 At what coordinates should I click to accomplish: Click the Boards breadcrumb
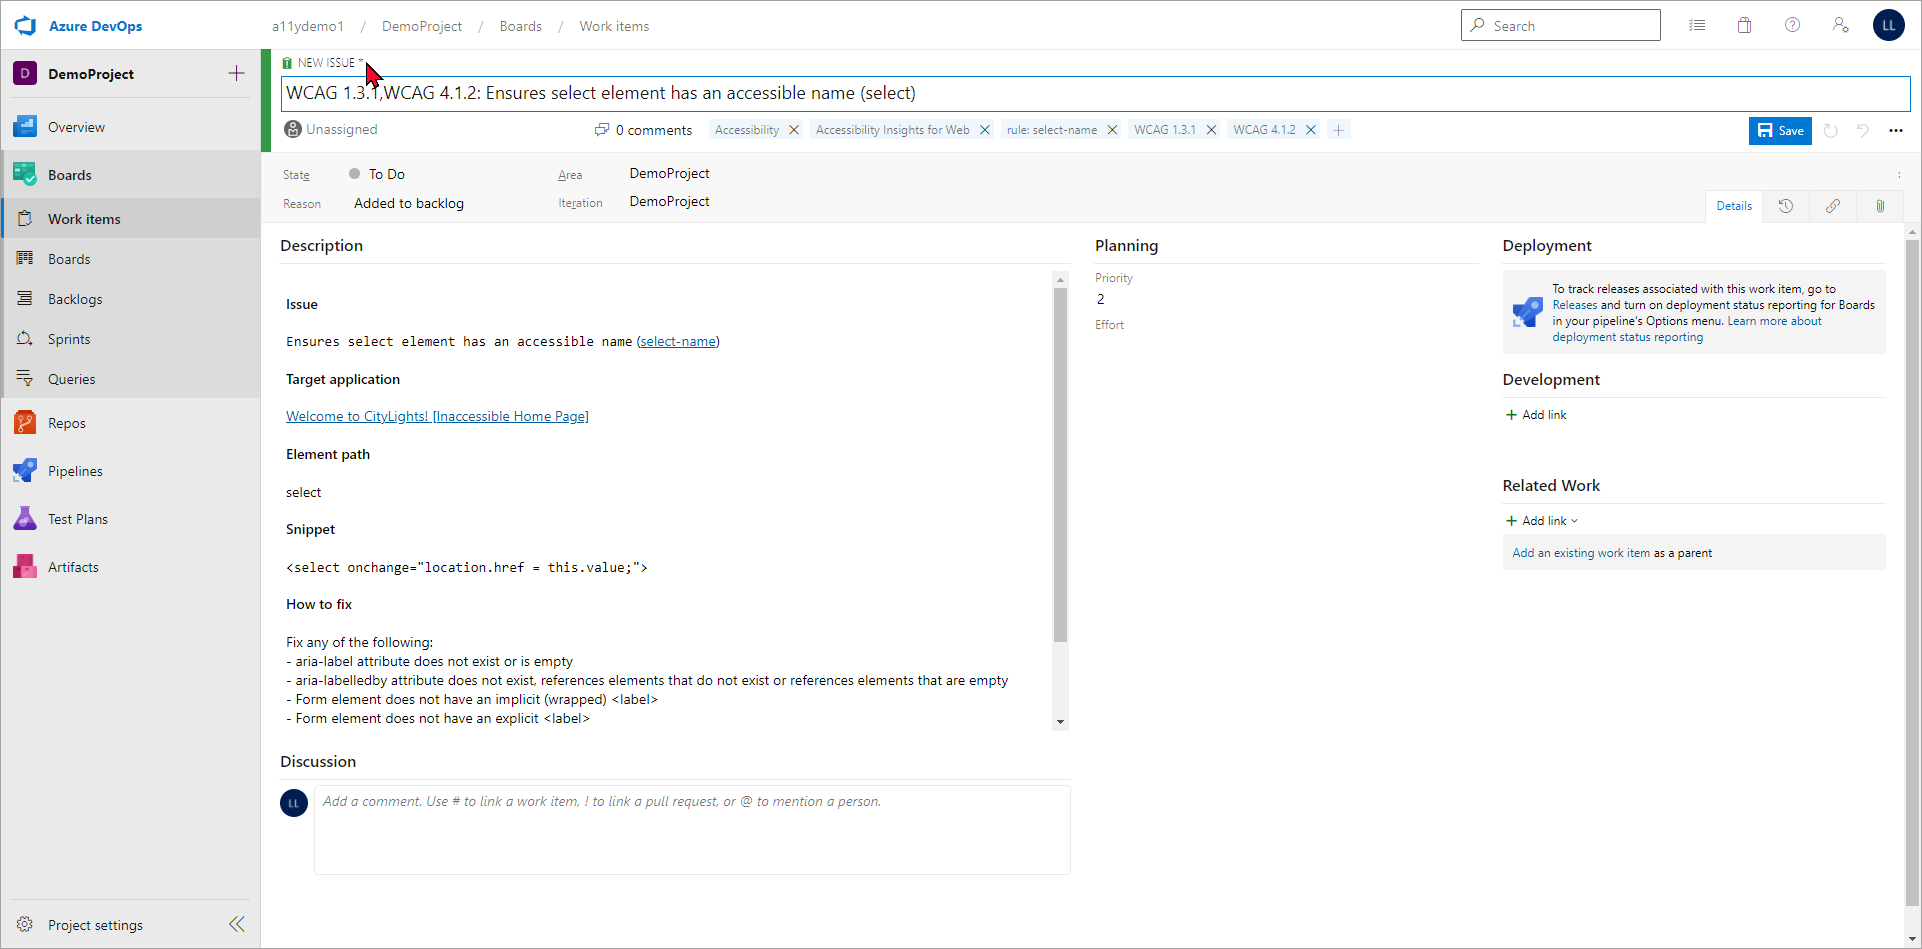pyautogui.click(x=521, y=26)
